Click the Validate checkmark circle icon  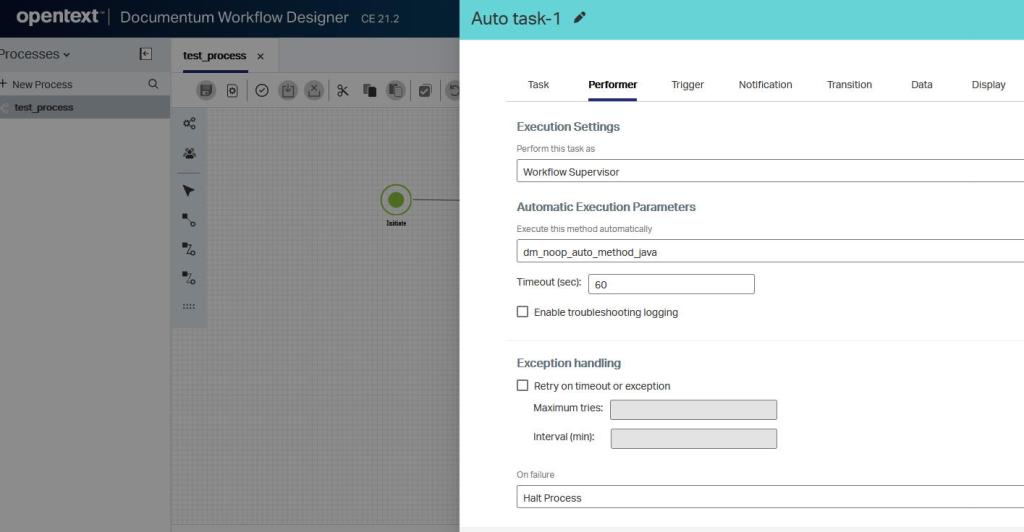coord(262,91)
